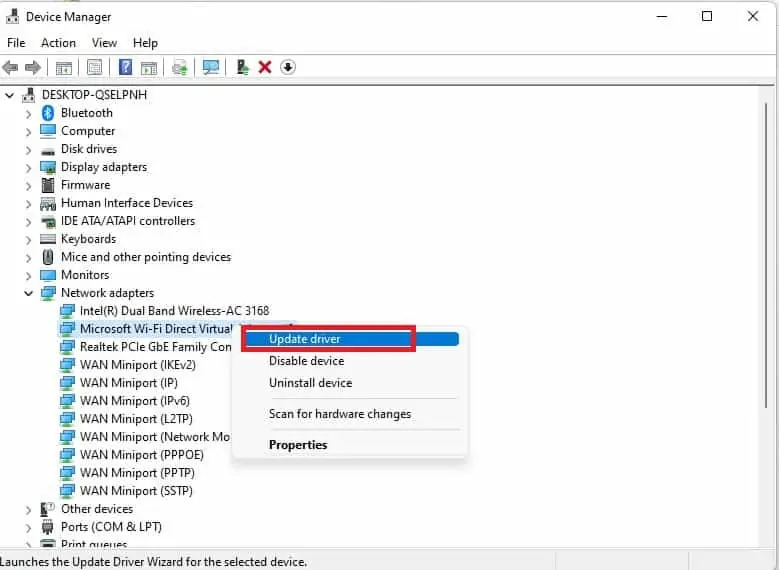Choose Scan for hardware changes menu entry

(351, 414)
